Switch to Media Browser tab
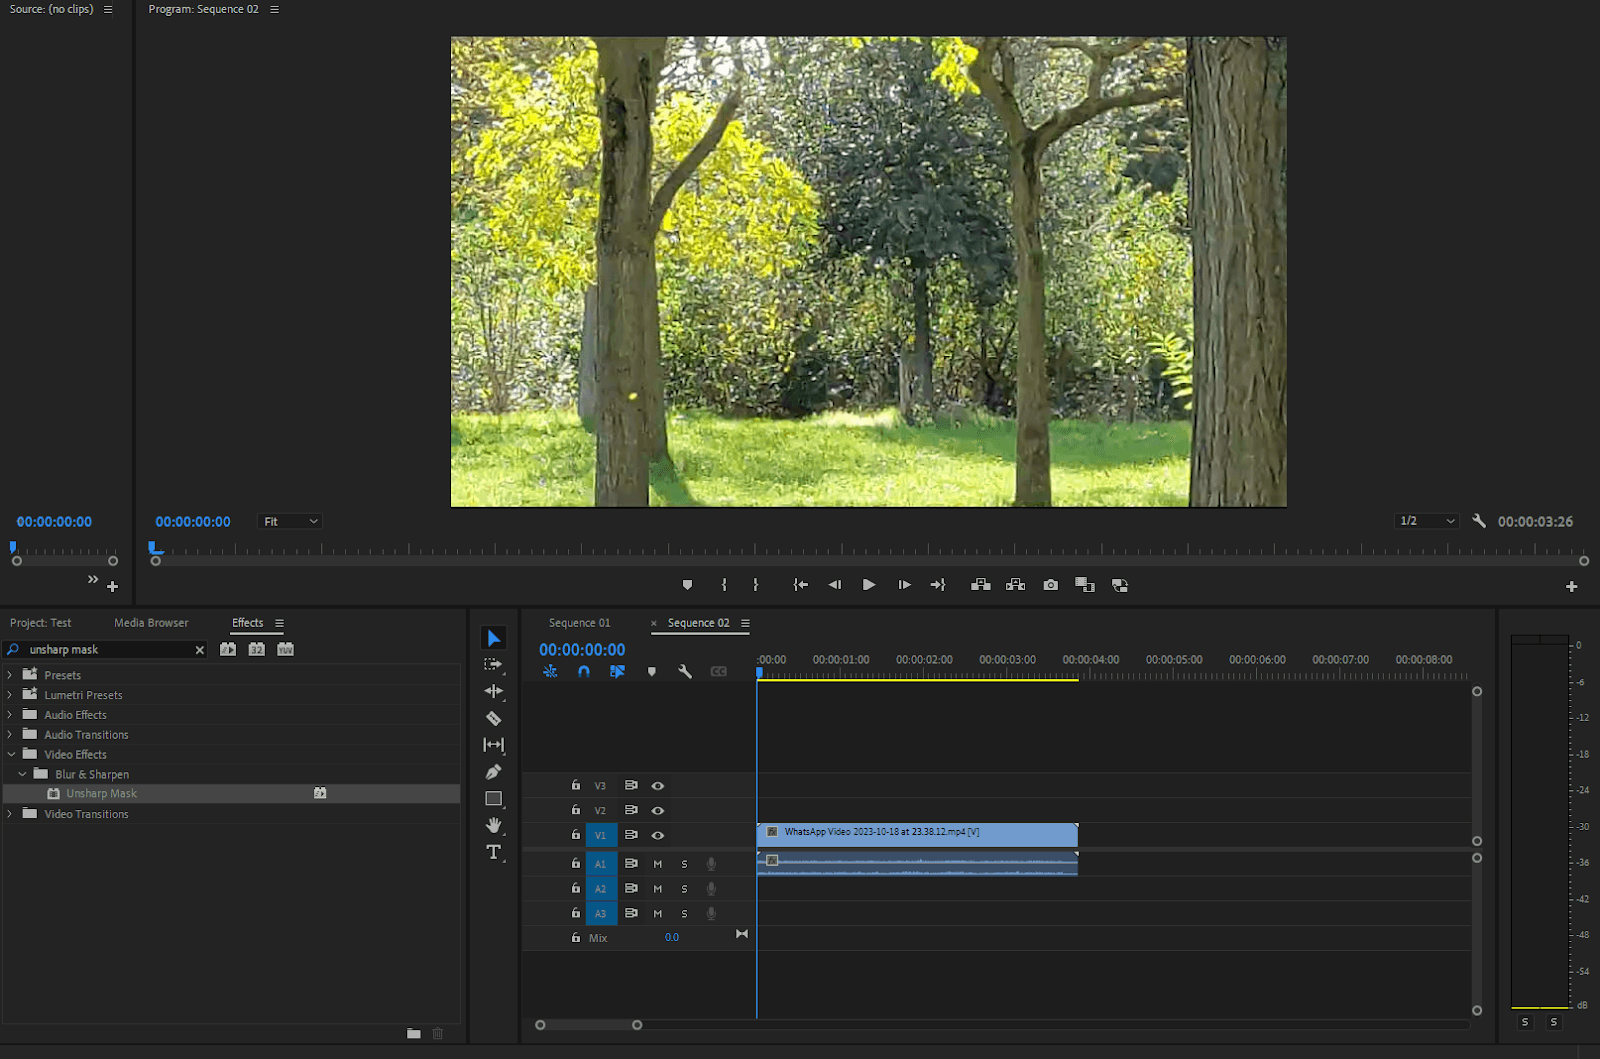 pos(151,623)
